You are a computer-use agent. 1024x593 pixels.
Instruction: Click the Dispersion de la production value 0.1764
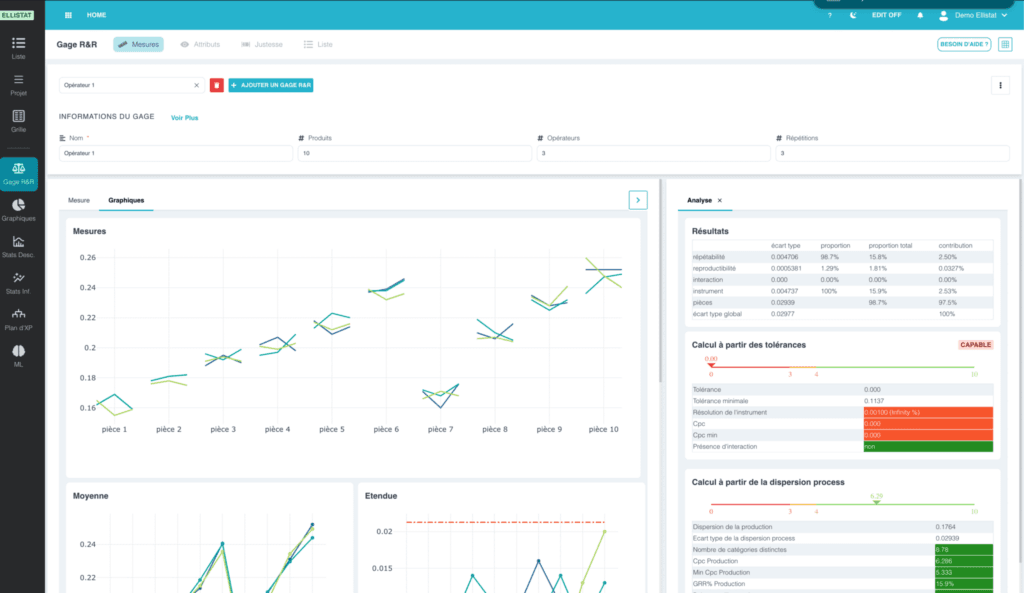(x=945, y=527)
